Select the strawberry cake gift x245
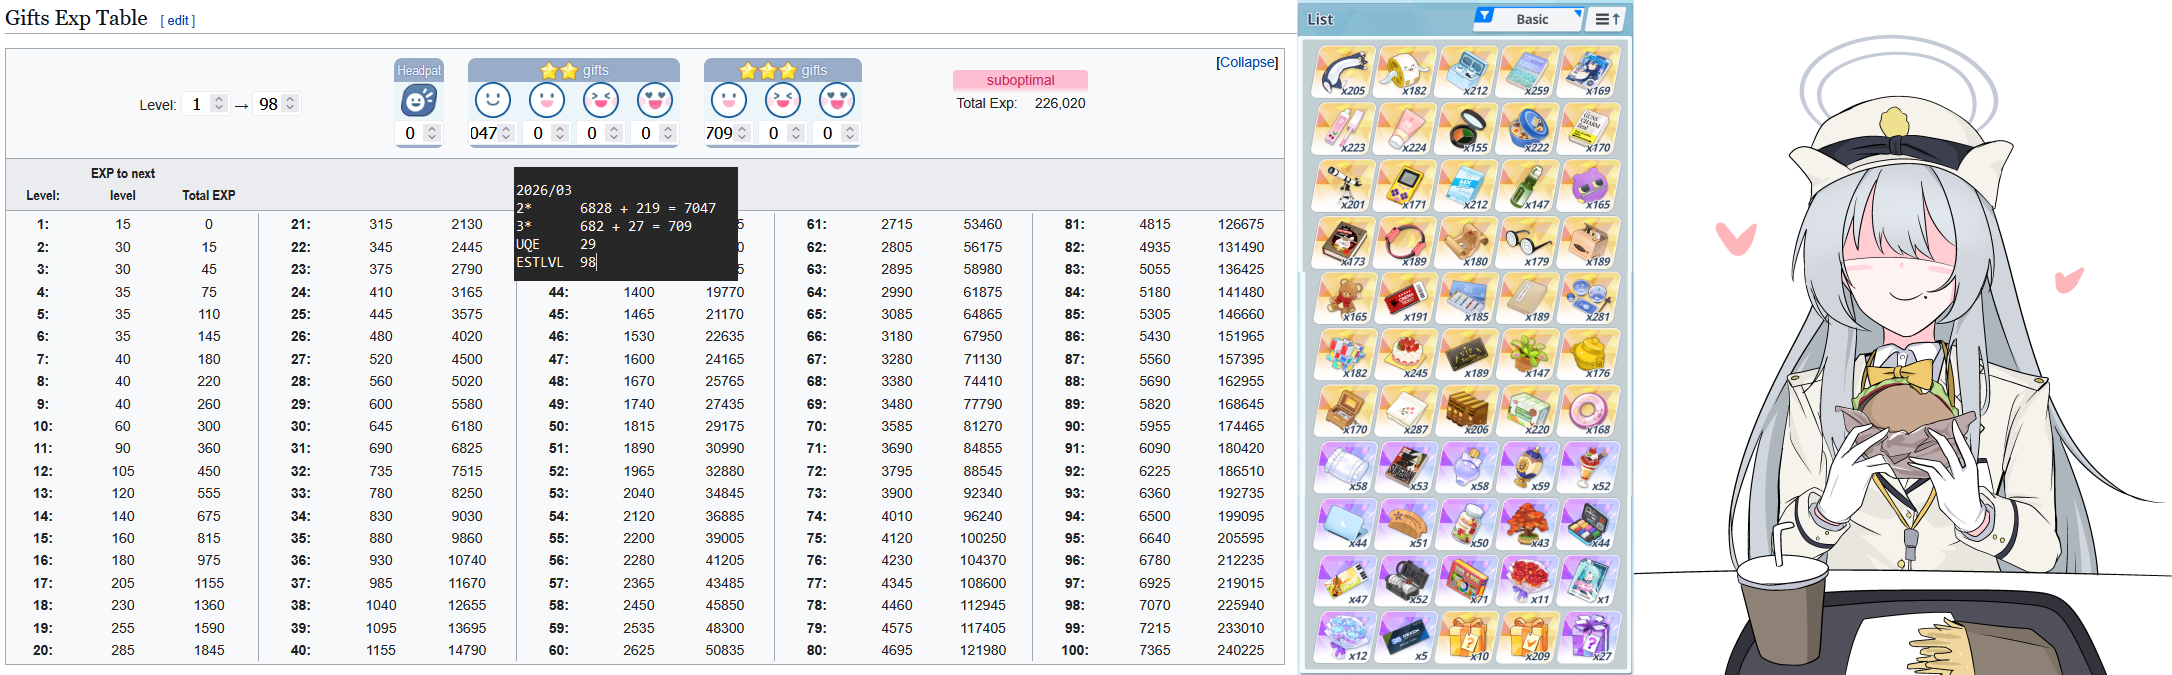Image resolution: width=2172 pixels, height=675 pixels. [x=1406, y=355]
